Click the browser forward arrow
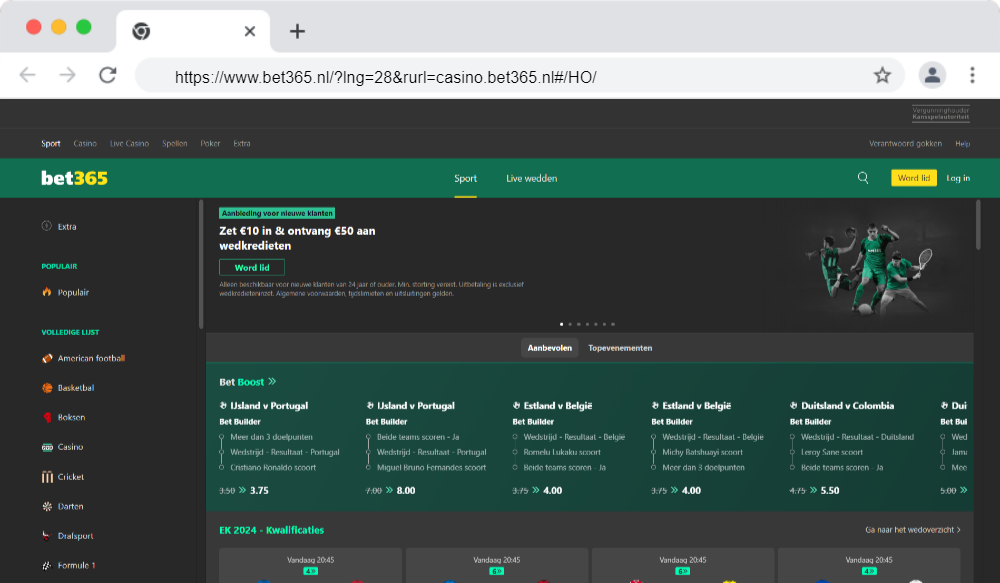The image size is (1000, 583). point(67,75)
